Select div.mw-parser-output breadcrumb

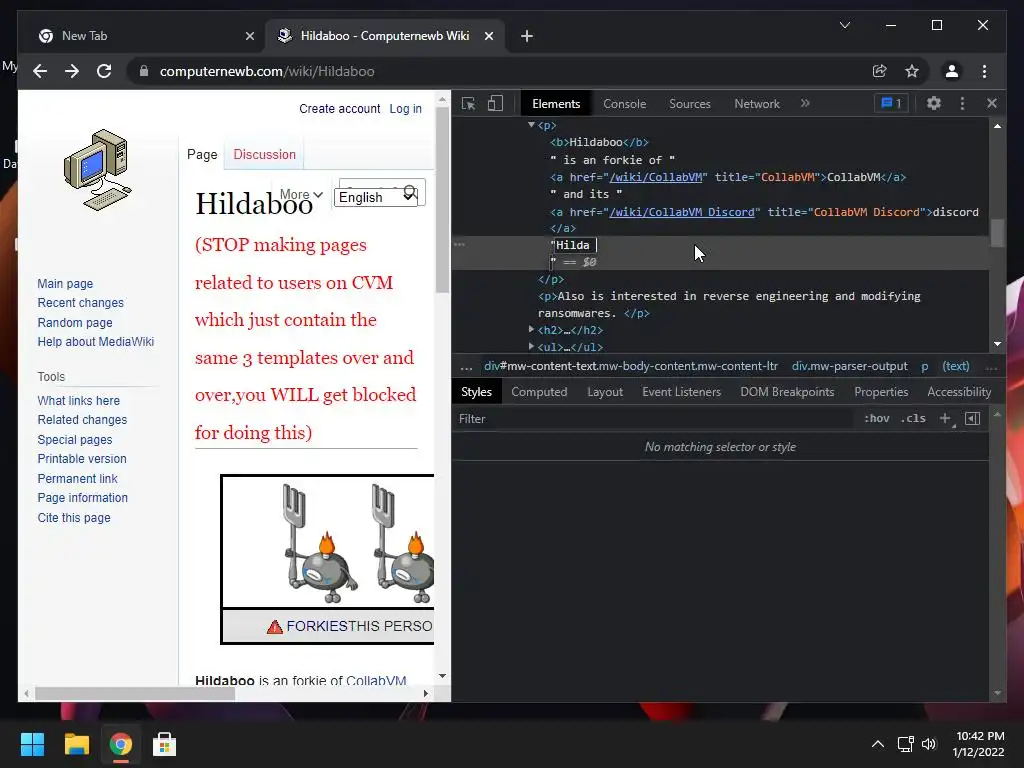click(x=849, y=366)
